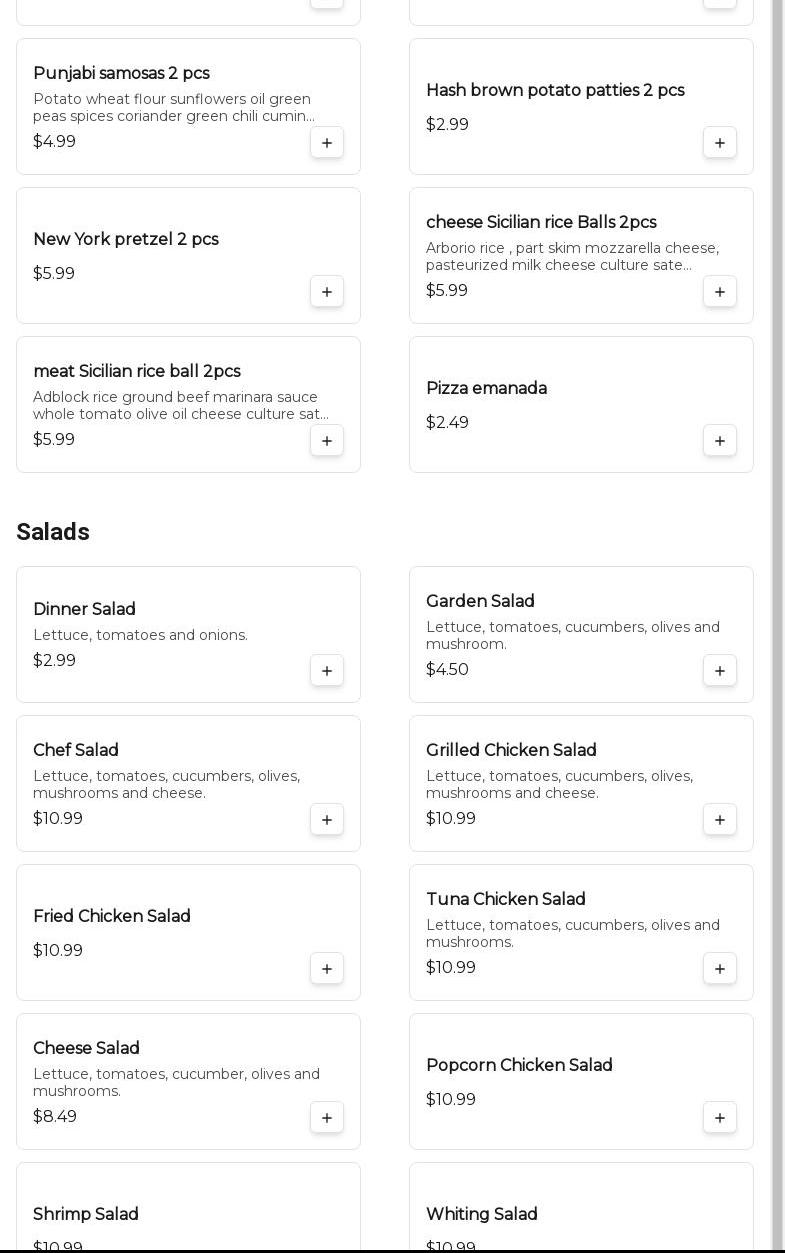This screenshot has width=785, height=1253.
Task: View Punjabi samosas item description
Action: click(173, 107)
